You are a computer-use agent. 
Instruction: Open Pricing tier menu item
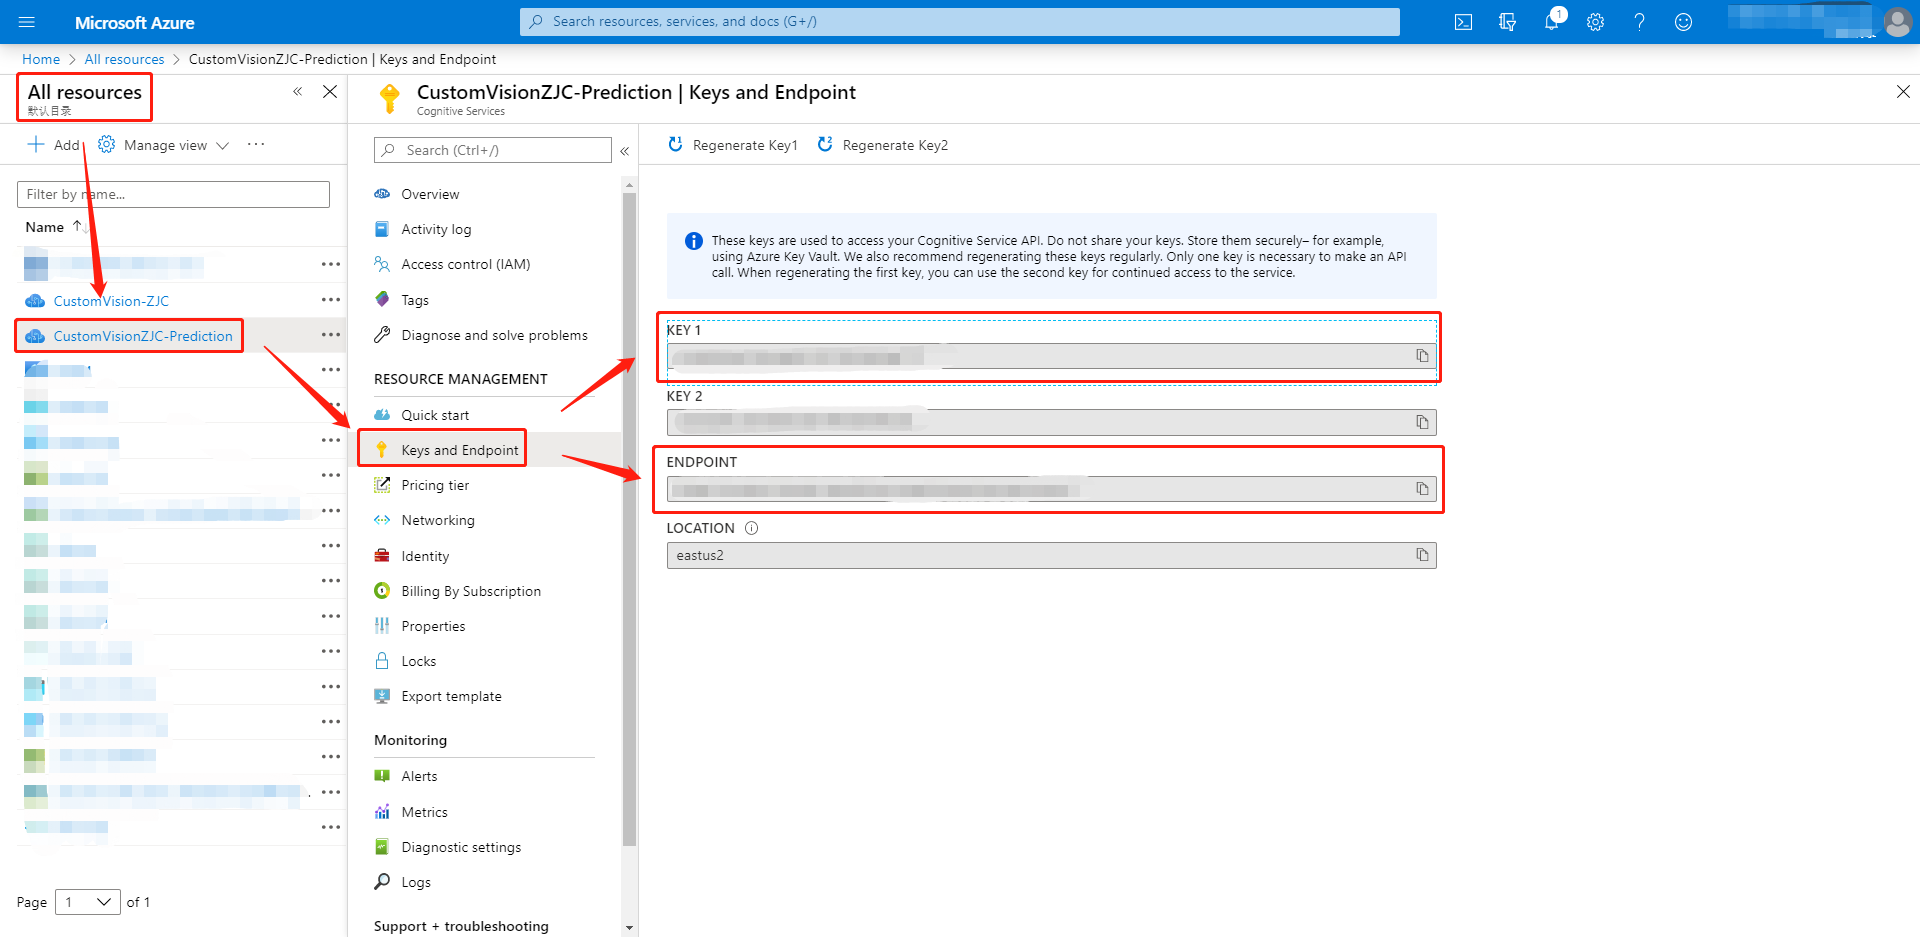tap(435, 485)
